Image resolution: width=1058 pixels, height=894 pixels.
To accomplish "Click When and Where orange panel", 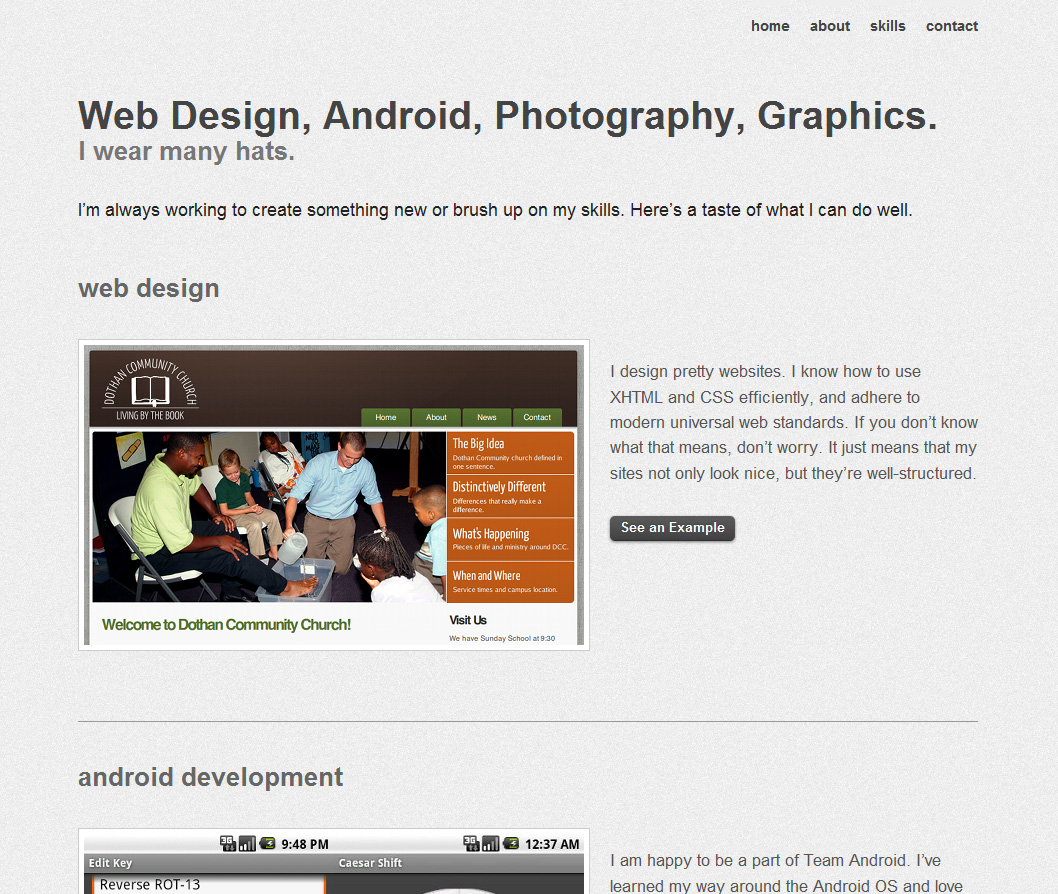I will click(510, 582).
